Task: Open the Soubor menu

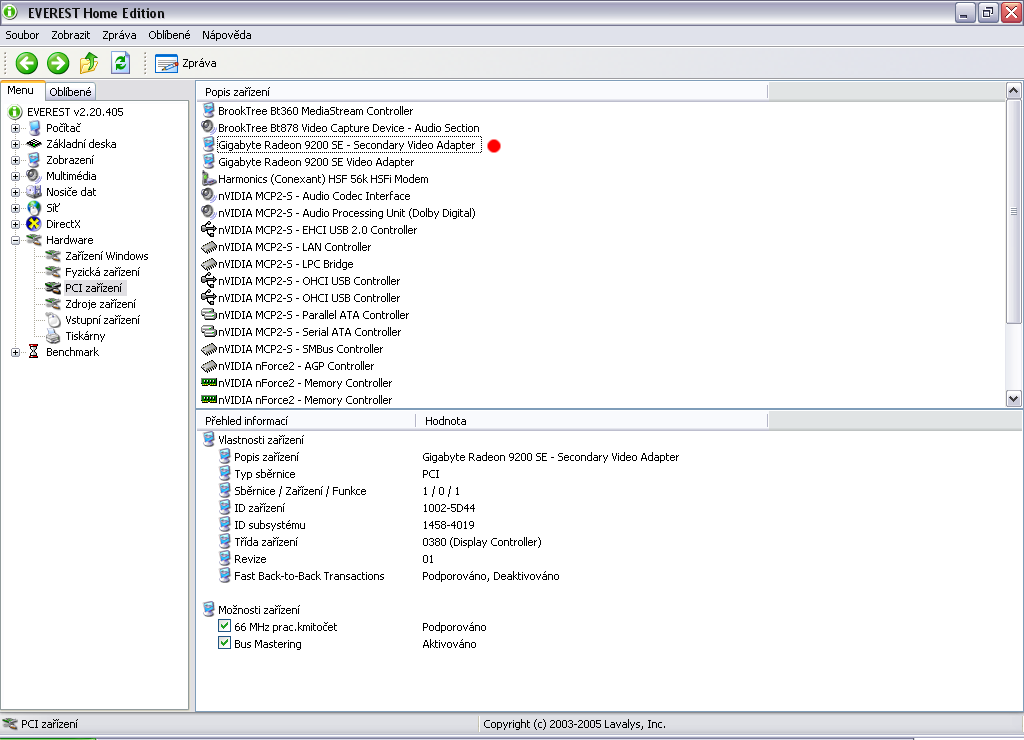Action: coord(22,35)
